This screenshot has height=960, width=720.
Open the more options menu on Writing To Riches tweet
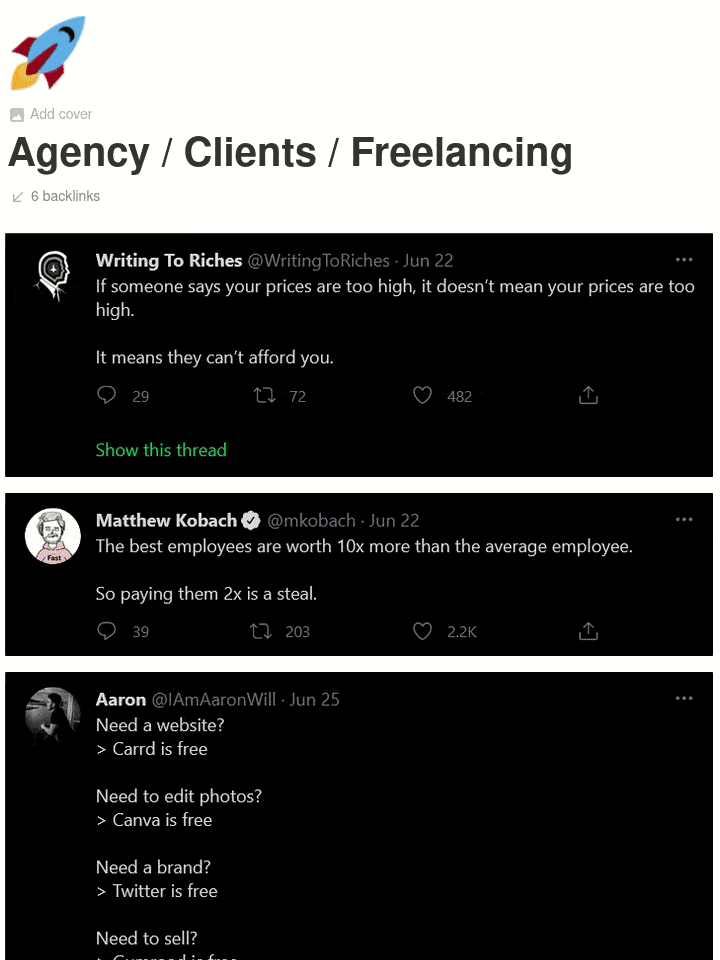click(684, 258)
